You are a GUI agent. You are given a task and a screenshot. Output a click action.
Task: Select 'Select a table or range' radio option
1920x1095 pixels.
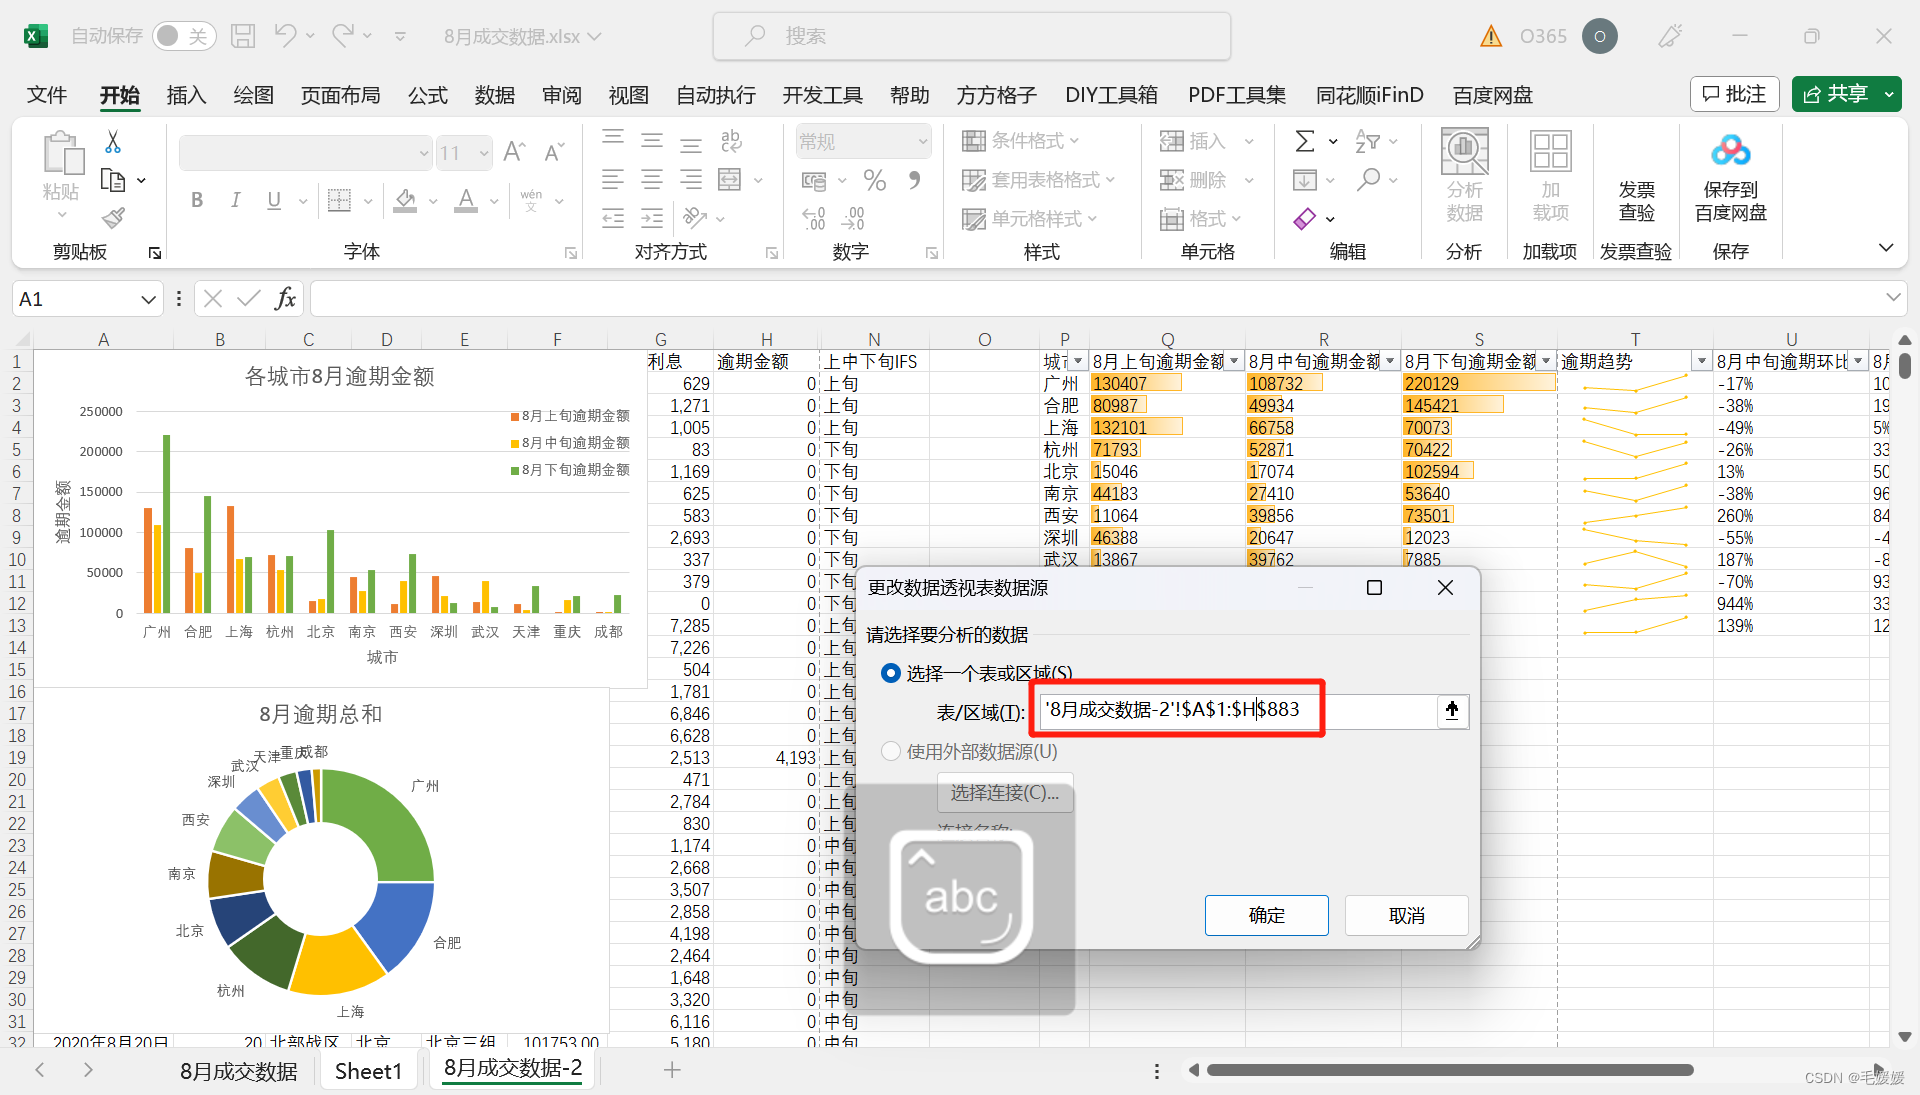(890, 673)
